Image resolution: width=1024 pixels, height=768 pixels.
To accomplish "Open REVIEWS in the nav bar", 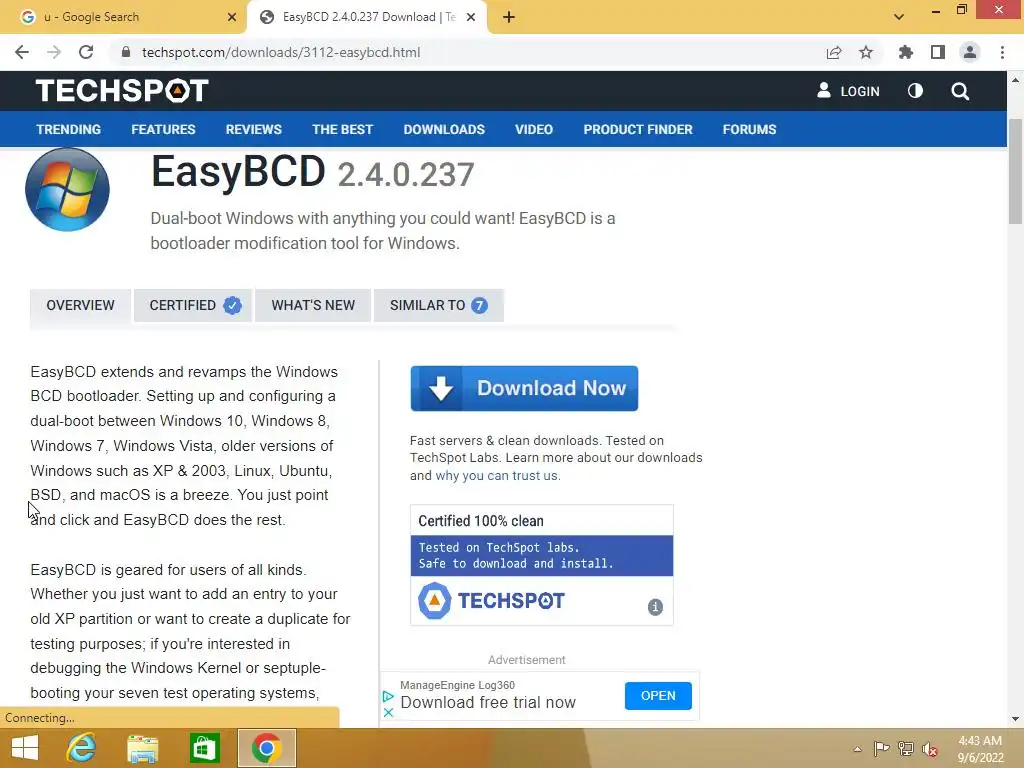I will [253, 129].
